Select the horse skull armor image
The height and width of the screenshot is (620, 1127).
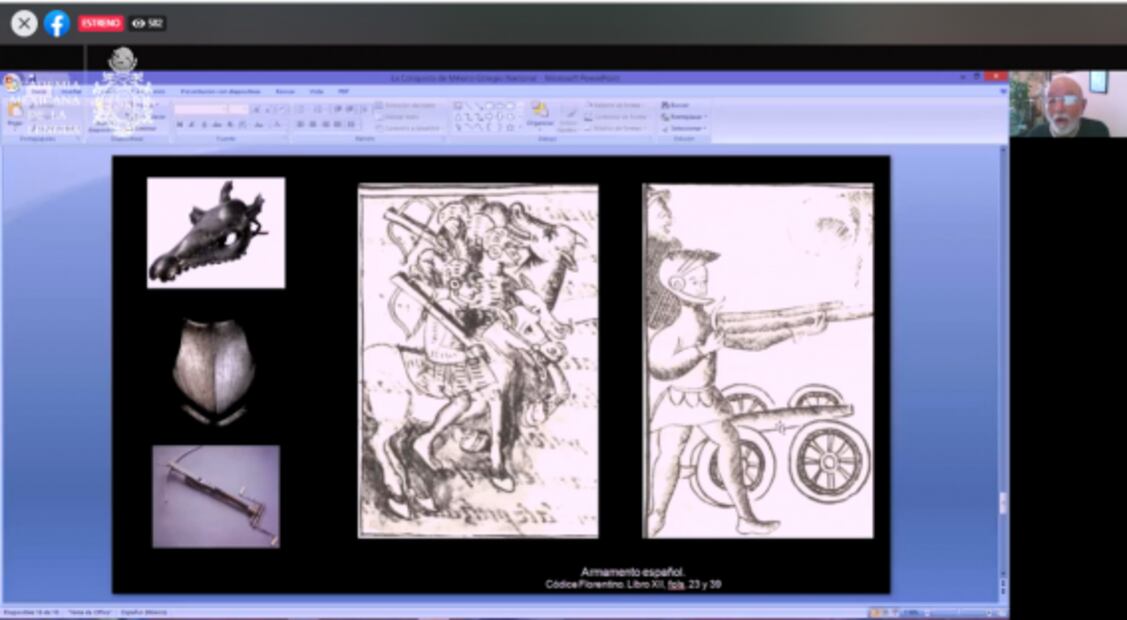[x=215, y=232]
